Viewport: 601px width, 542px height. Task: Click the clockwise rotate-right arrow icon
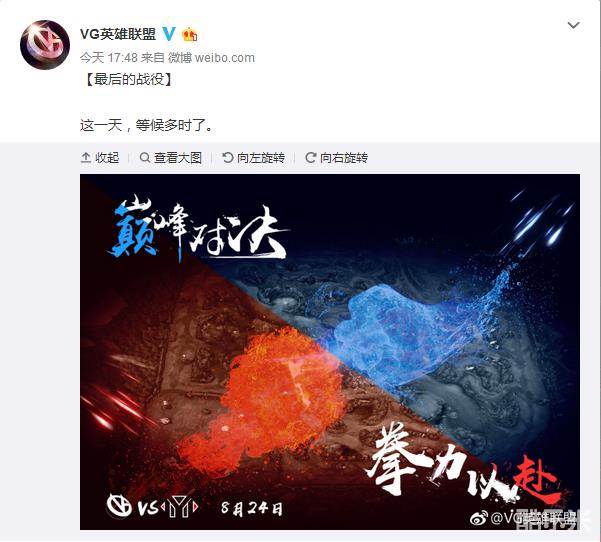click(310, 157)
